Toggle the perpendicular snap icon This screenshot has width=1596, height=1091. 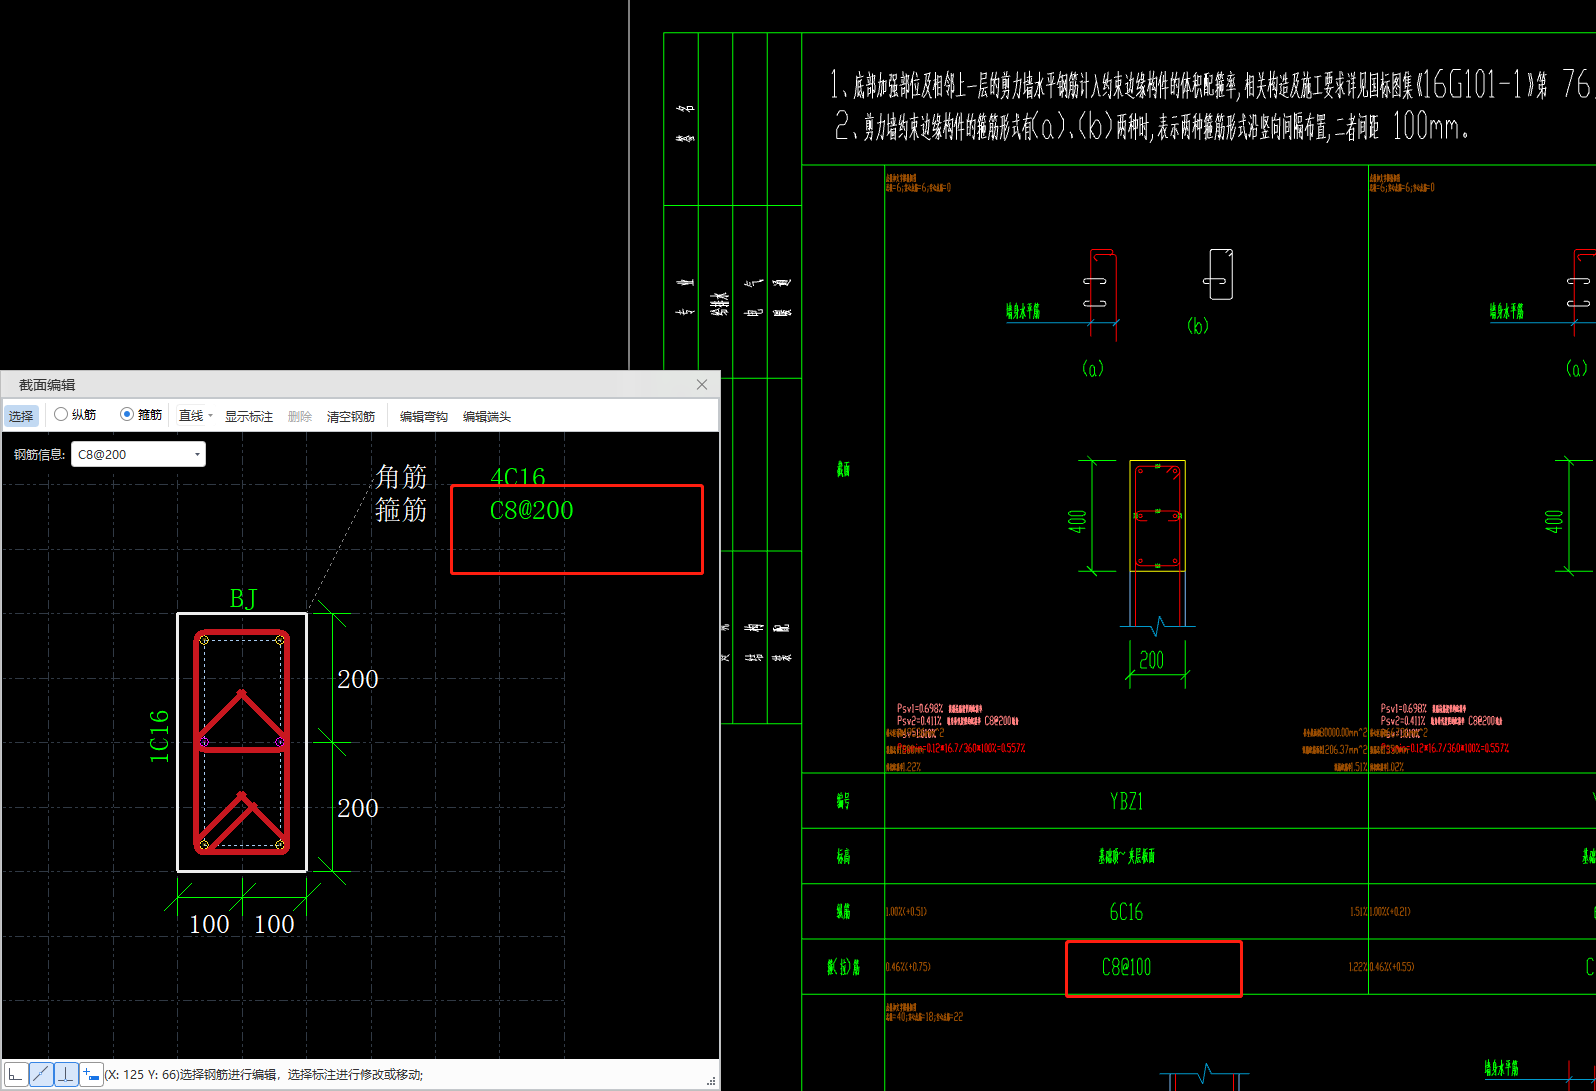pyautogui.click(x=66, y=1075)
